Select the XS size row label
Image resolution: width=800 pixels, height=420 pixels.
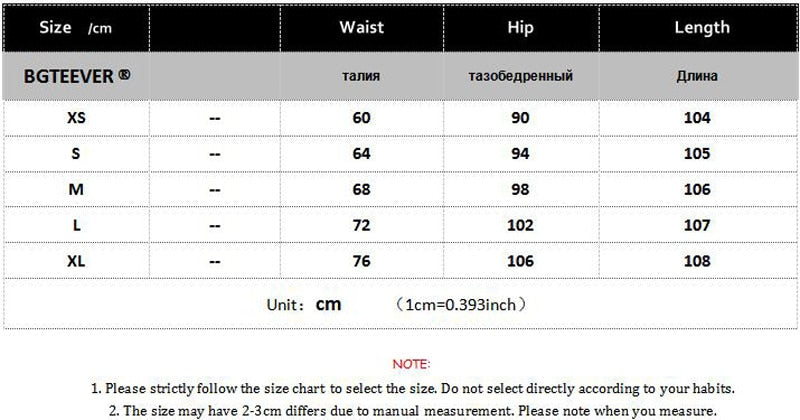coord(76,118)
